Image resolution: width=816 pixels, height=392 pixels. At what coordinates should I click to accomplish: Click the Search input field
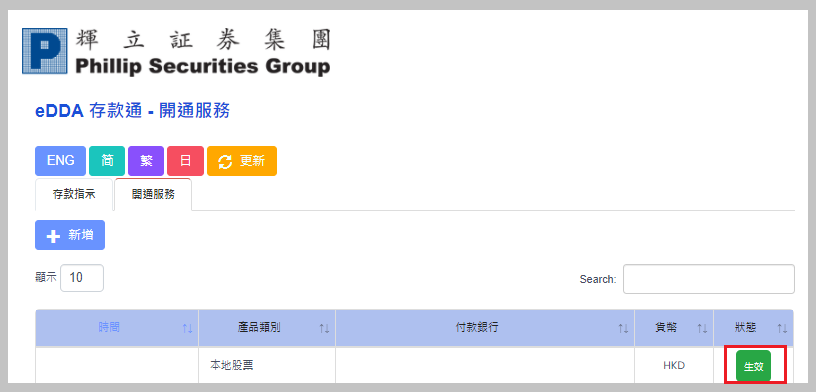click(709, 279)
